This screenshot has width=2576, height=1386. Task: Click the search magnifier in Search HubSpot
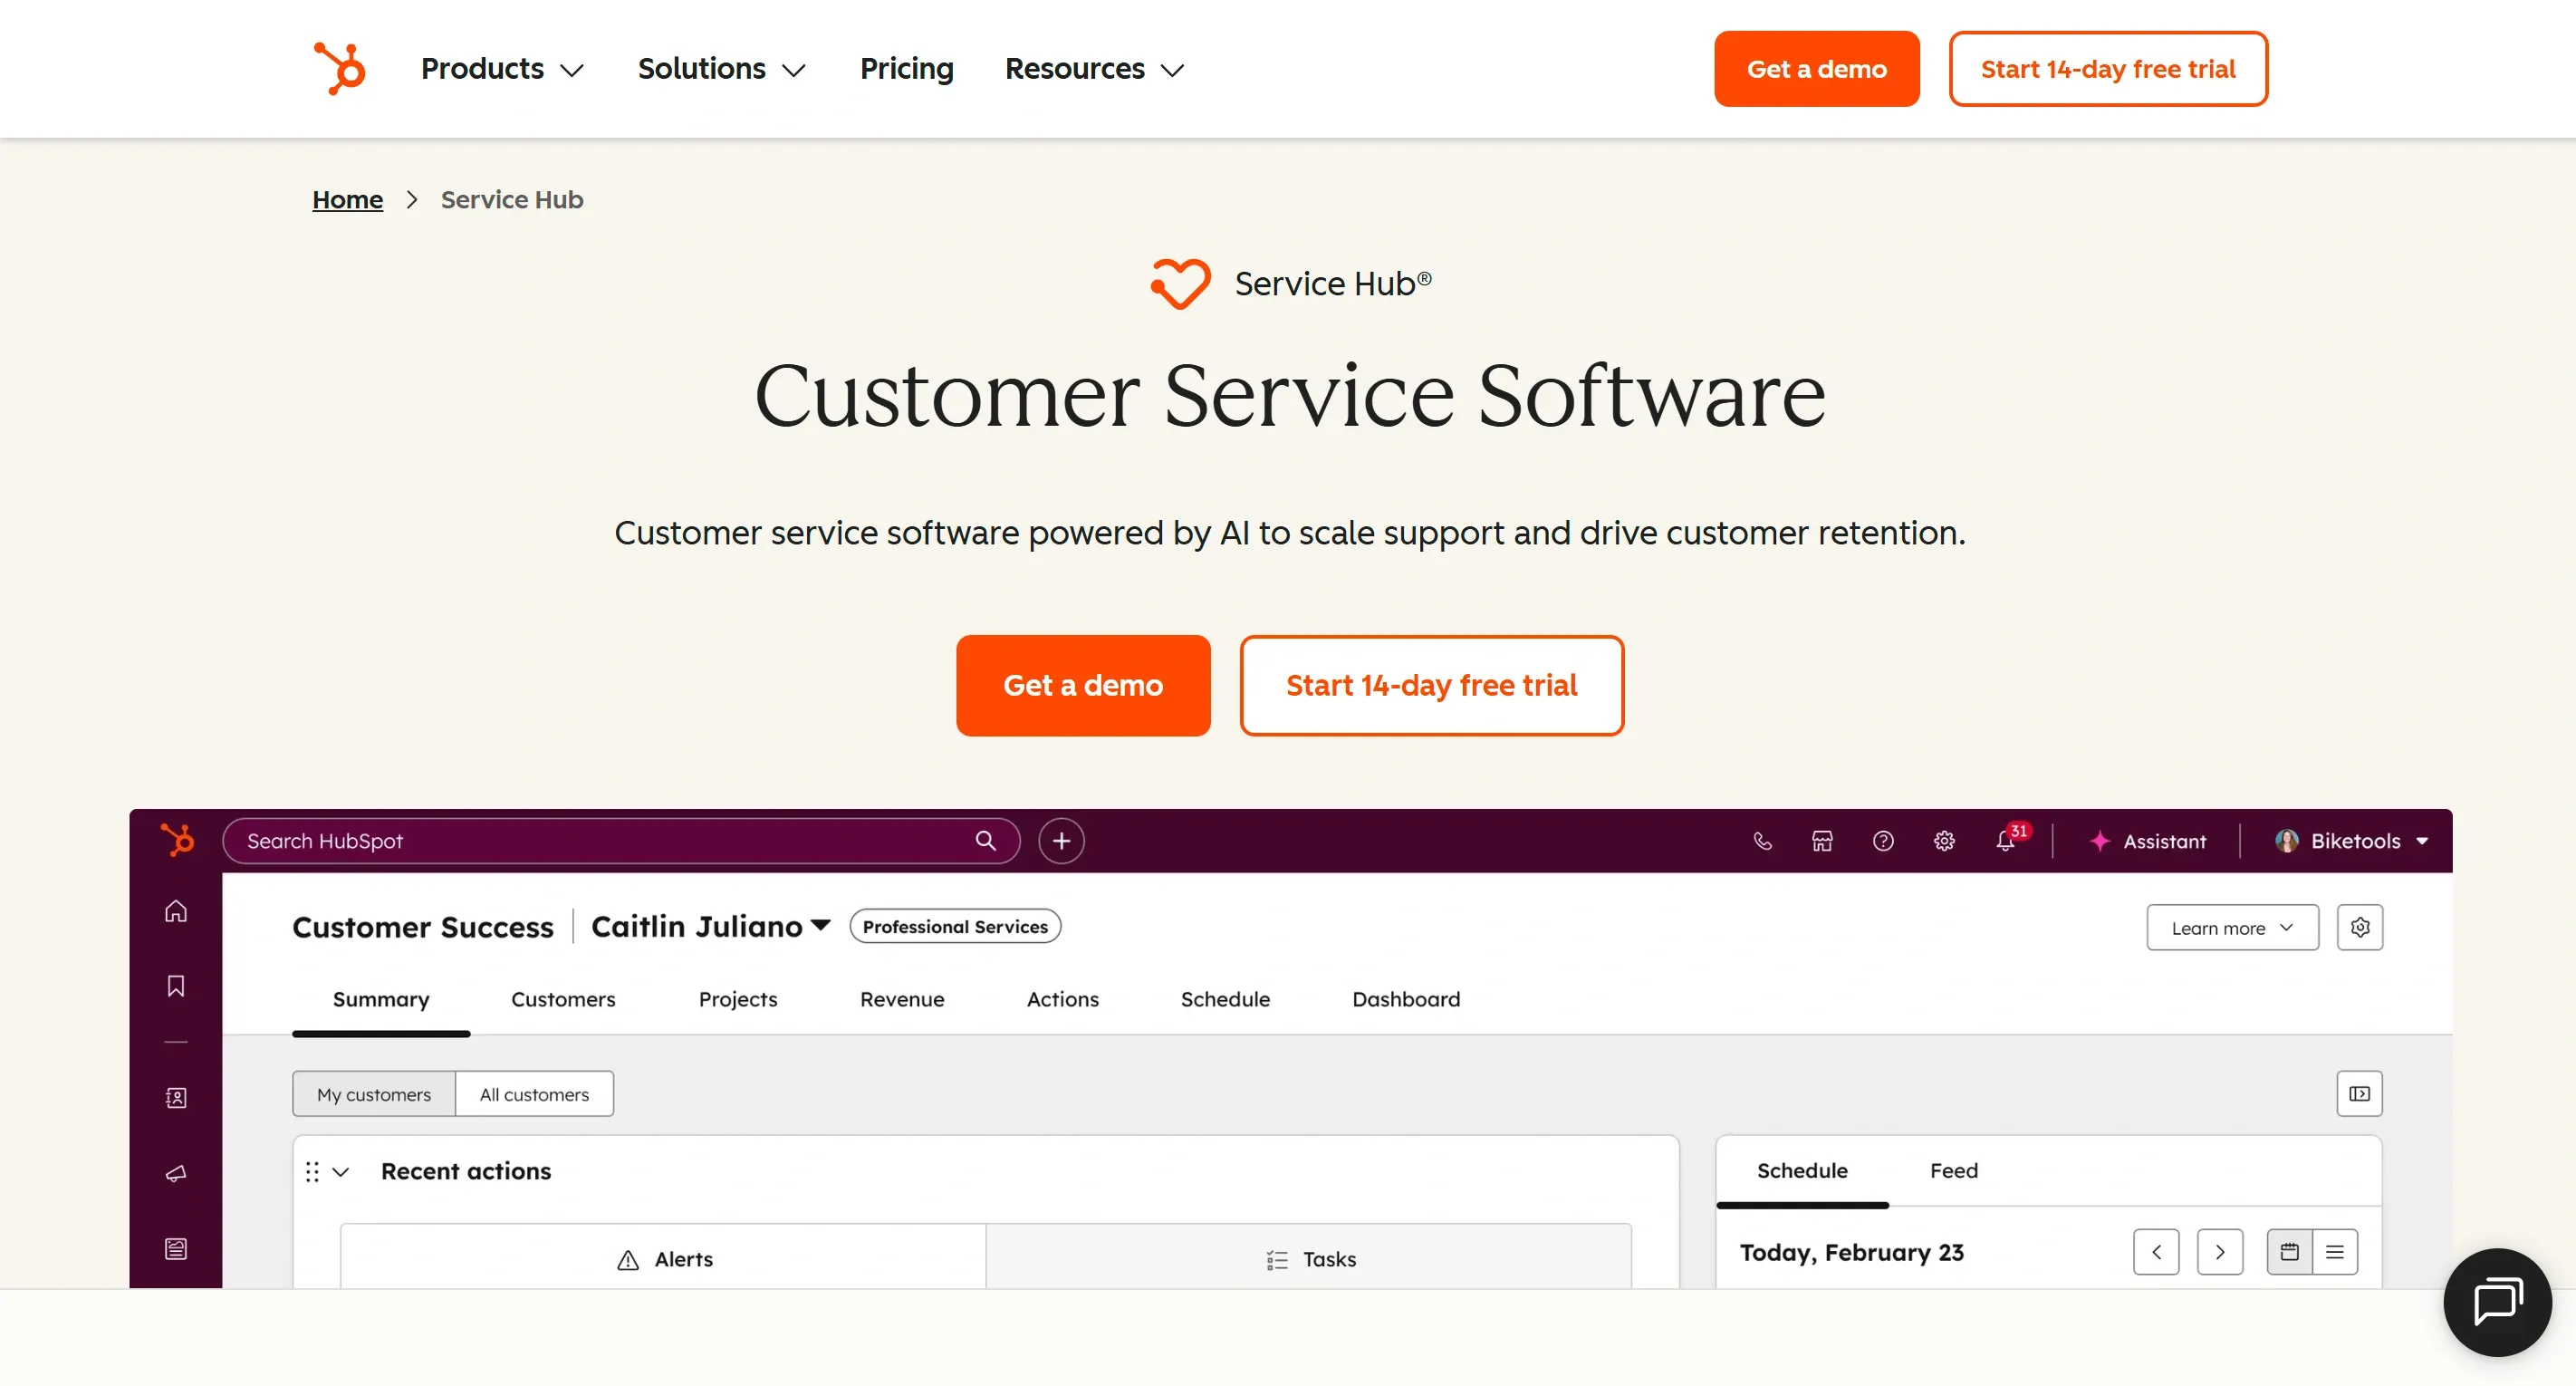click(x=986, y=841)
